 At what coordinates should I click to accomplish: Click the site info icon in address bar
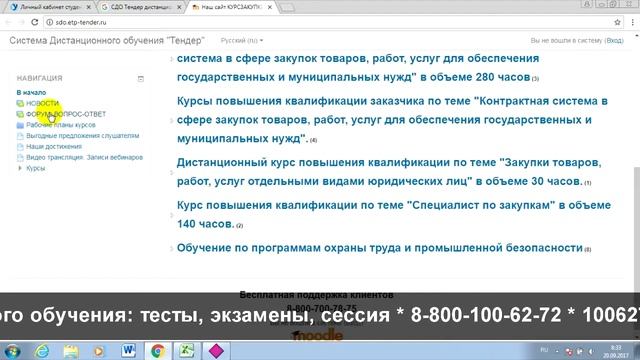coord(49,22)
